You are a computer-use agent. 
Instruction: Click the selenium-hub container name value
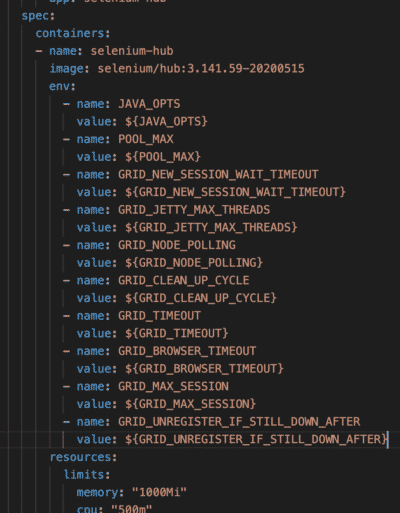click(132, 51)
